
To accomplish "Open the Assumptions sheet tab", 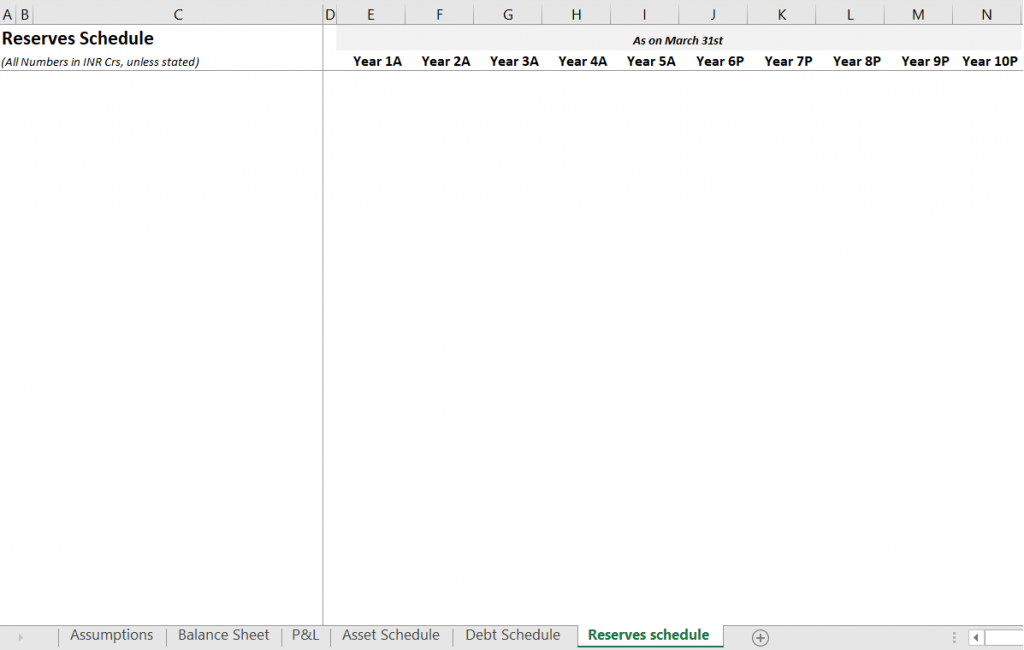I will click(111, 635).
